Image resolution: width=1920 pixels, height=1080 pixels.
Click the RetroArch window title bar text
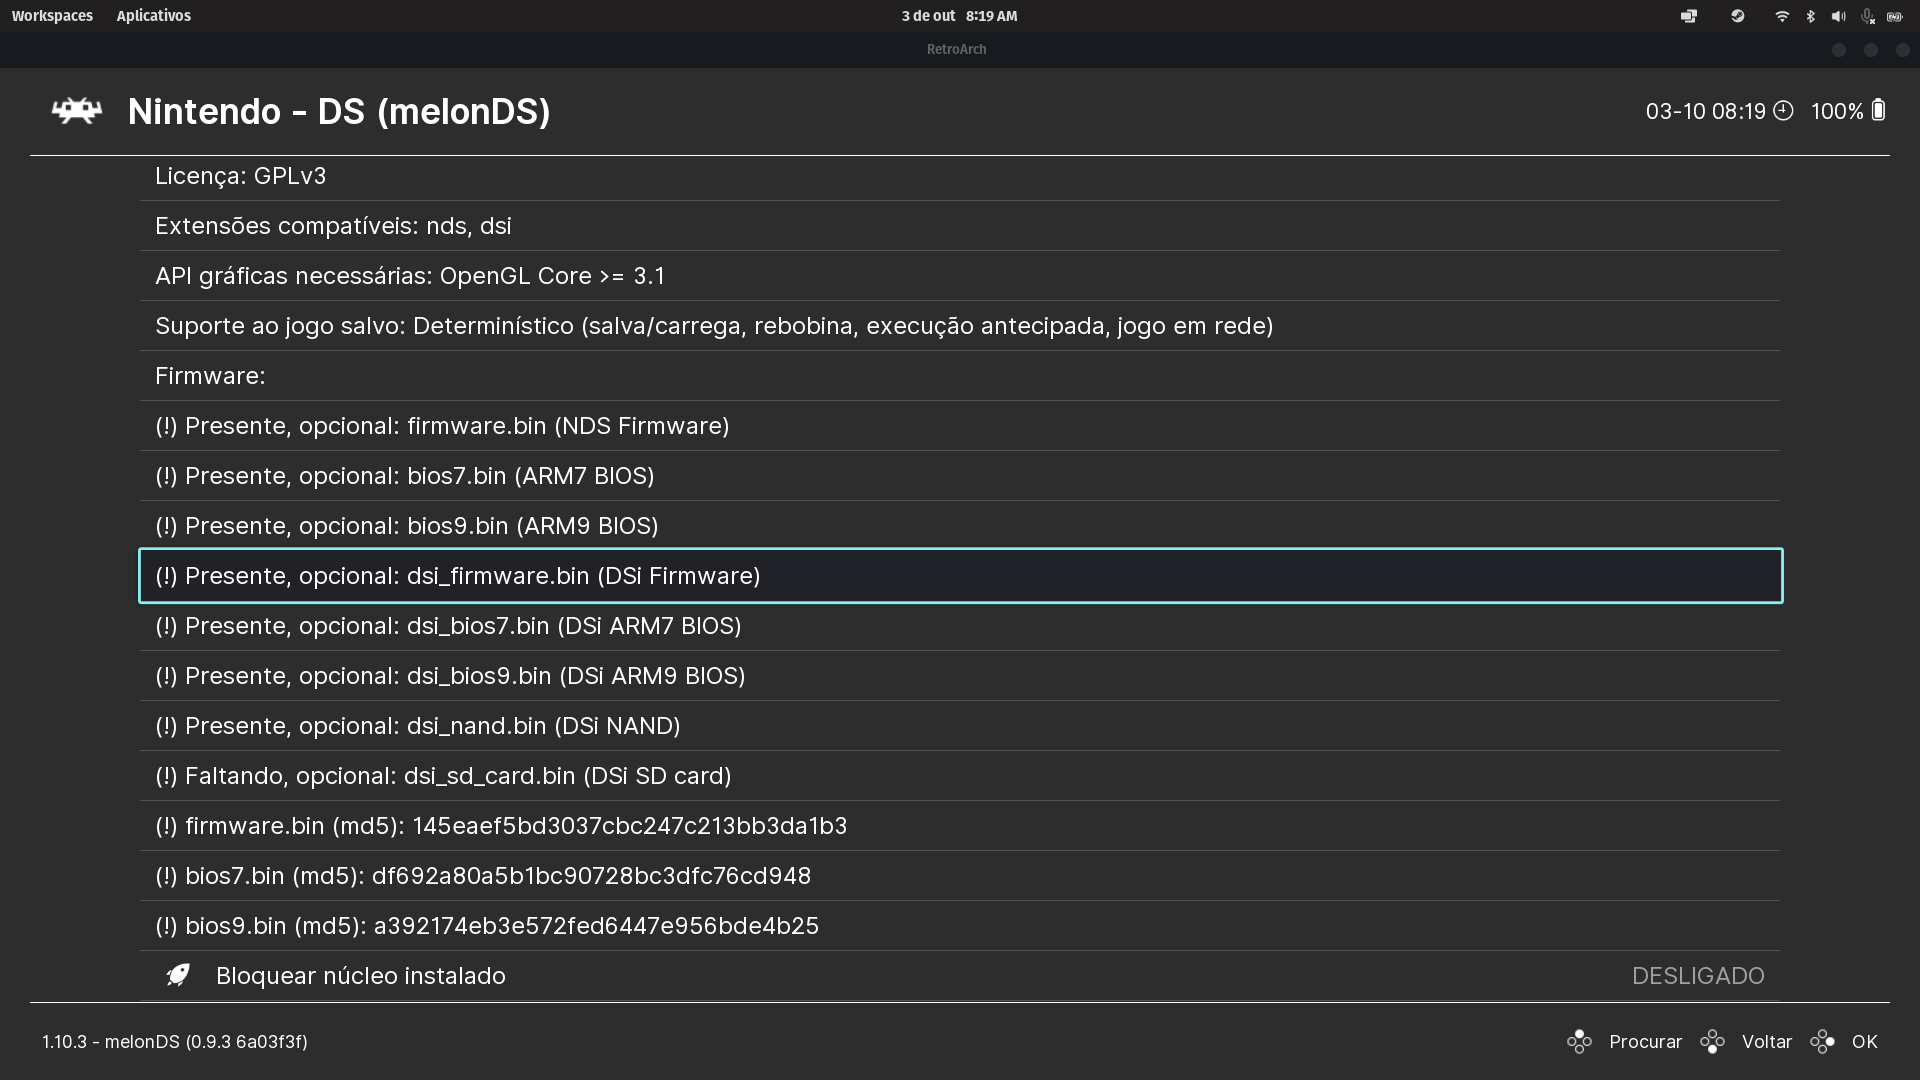pos(956,49)
